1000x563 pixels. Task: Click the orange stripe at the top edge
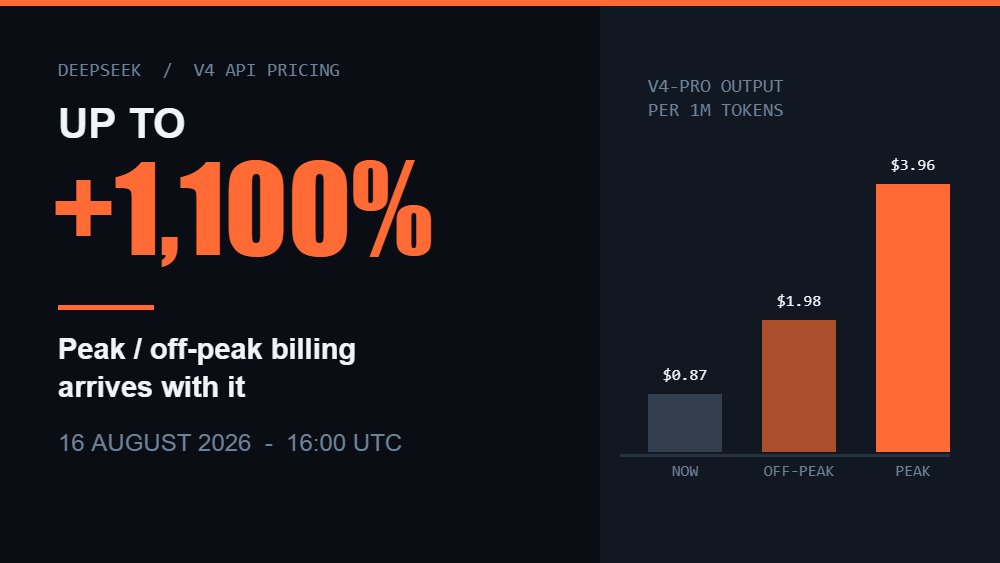coord(500,3)
